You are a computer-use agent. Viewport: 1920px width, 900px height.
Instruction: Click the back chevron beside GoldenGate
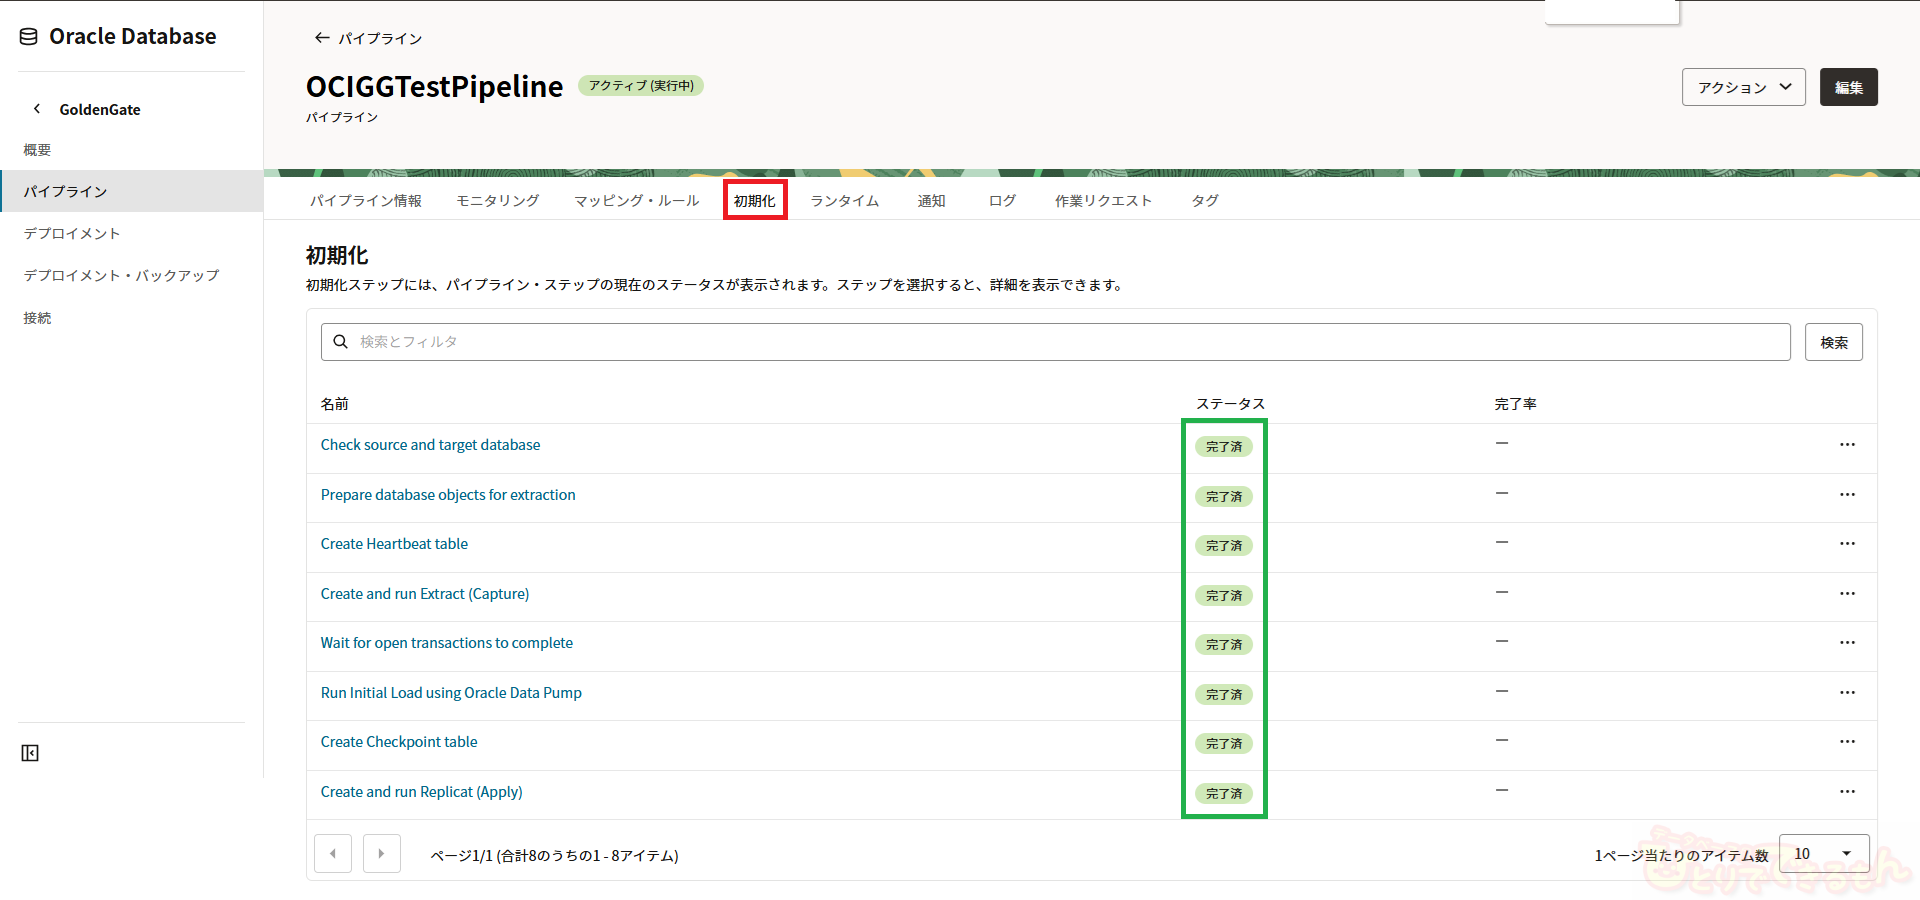37,109
